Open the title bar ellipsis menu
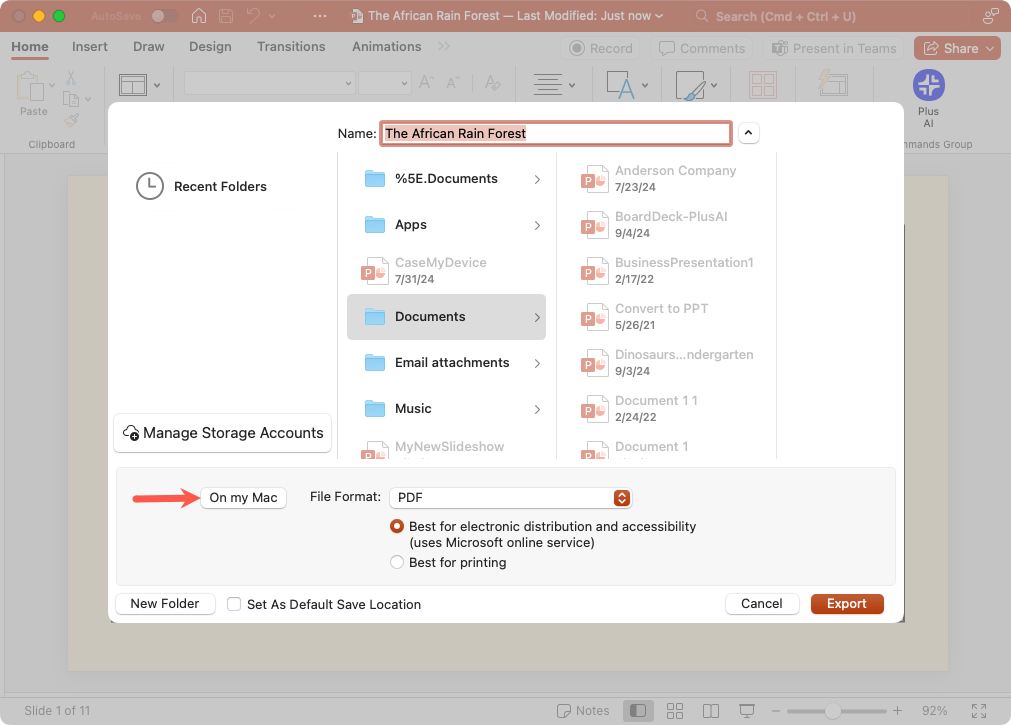This screenshot has height=725, width=1011. tap(320, 16)
